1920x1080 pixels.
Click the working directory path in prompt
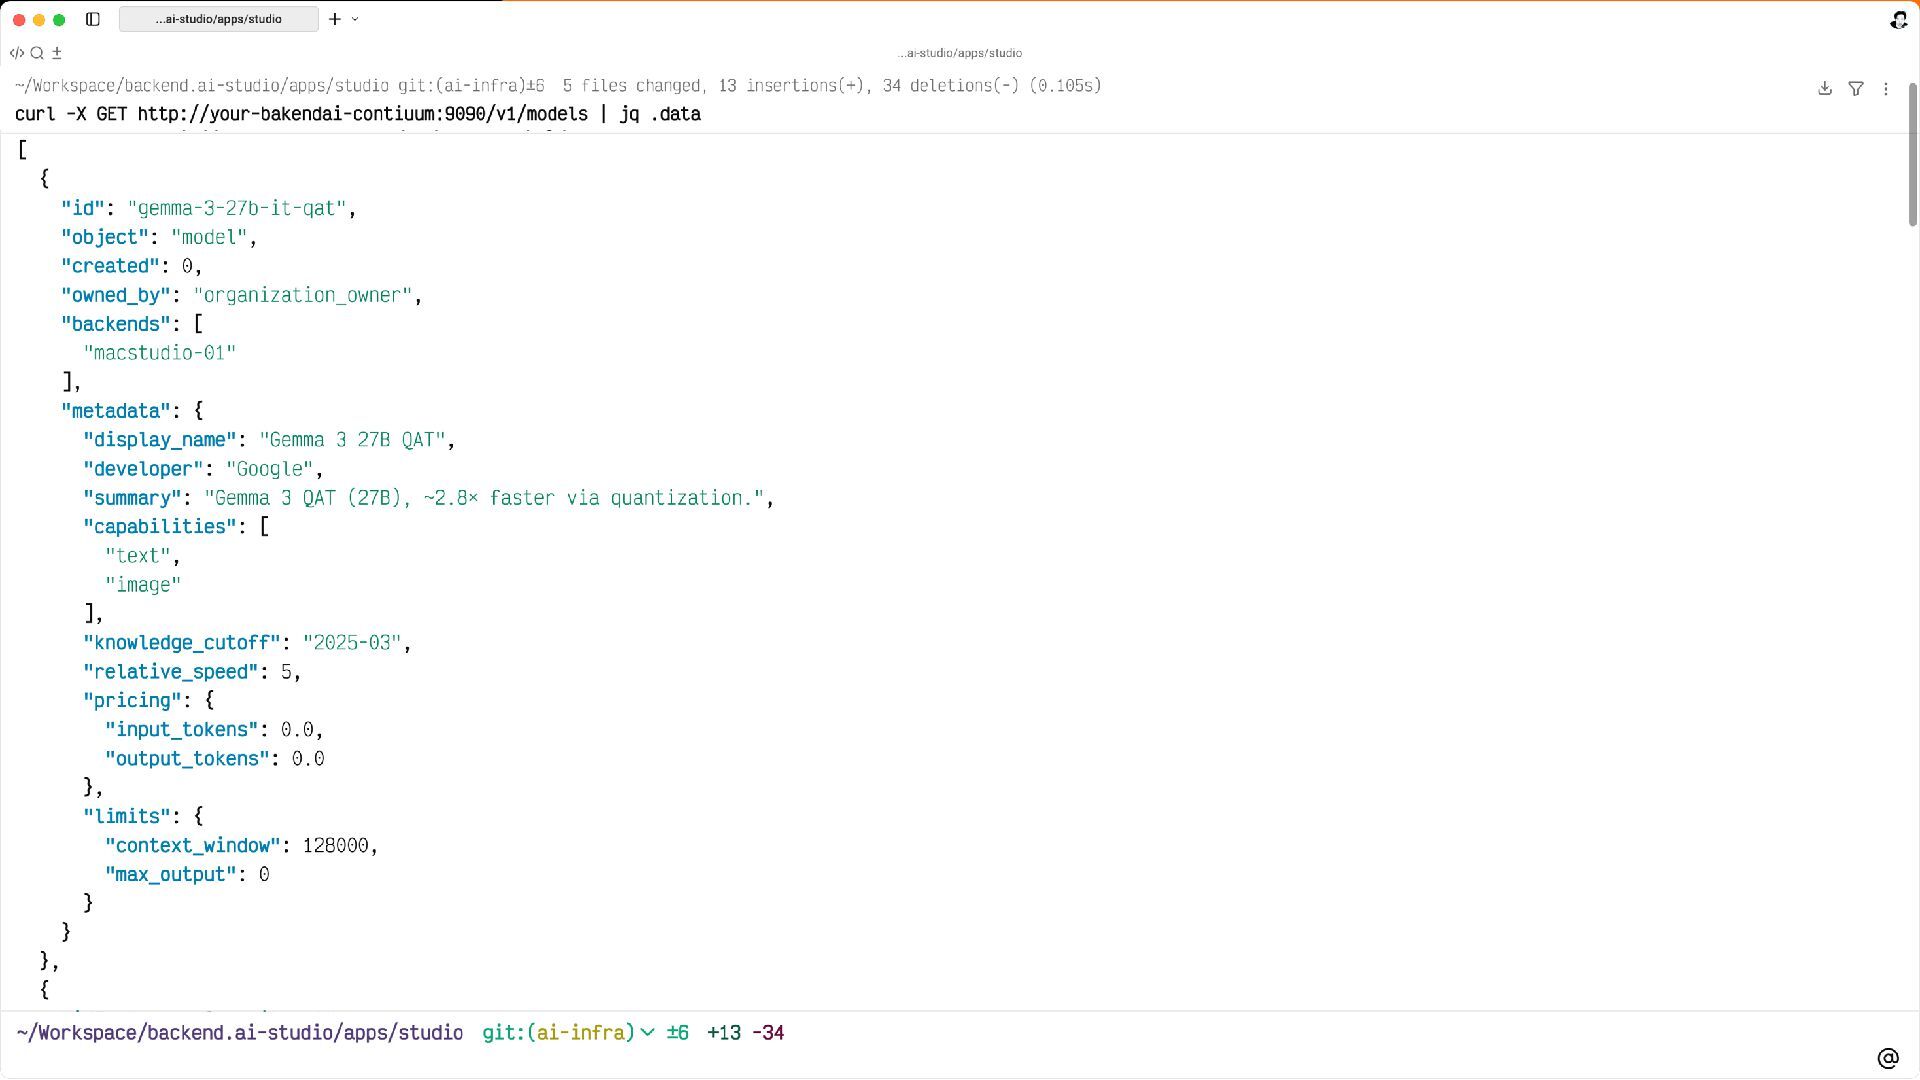(240, 1033)
